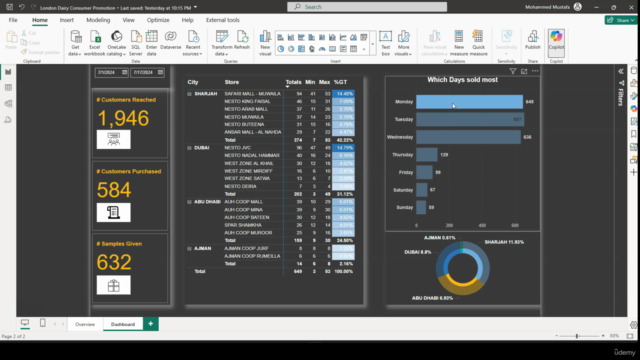Add a Text box
The image size is (640, 360).
tap(385, 42)
